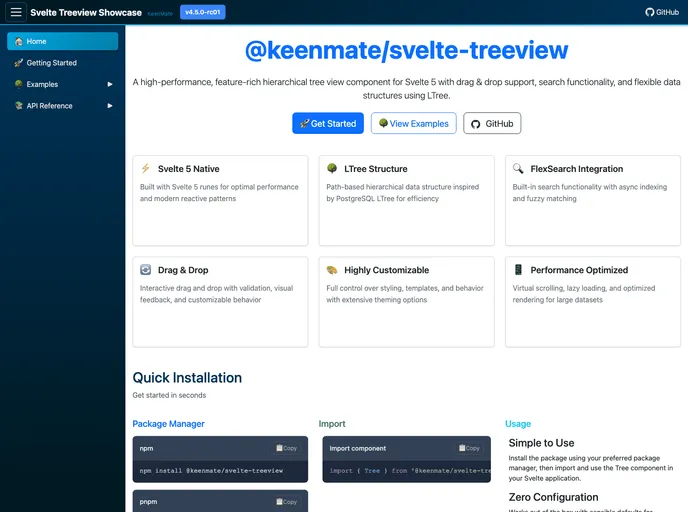This screenshot has height=512, width=688.
Task: Copy the npm install command
Action: [x=287, y=448]
